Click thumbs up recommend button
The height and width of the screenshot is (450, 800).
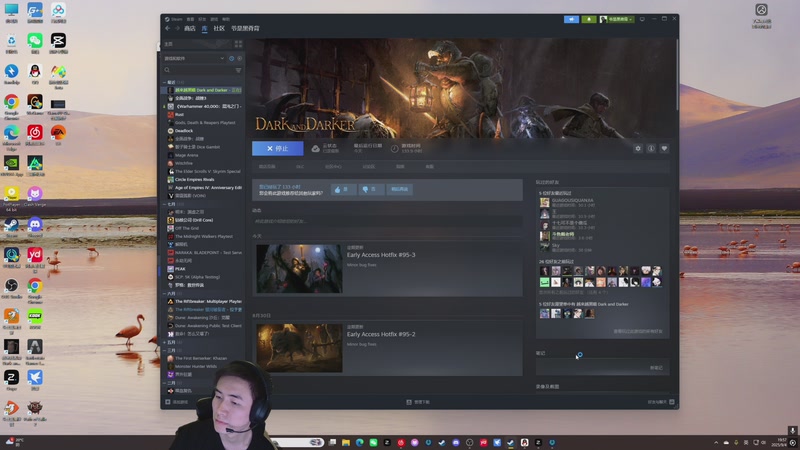tap(343, 189)
